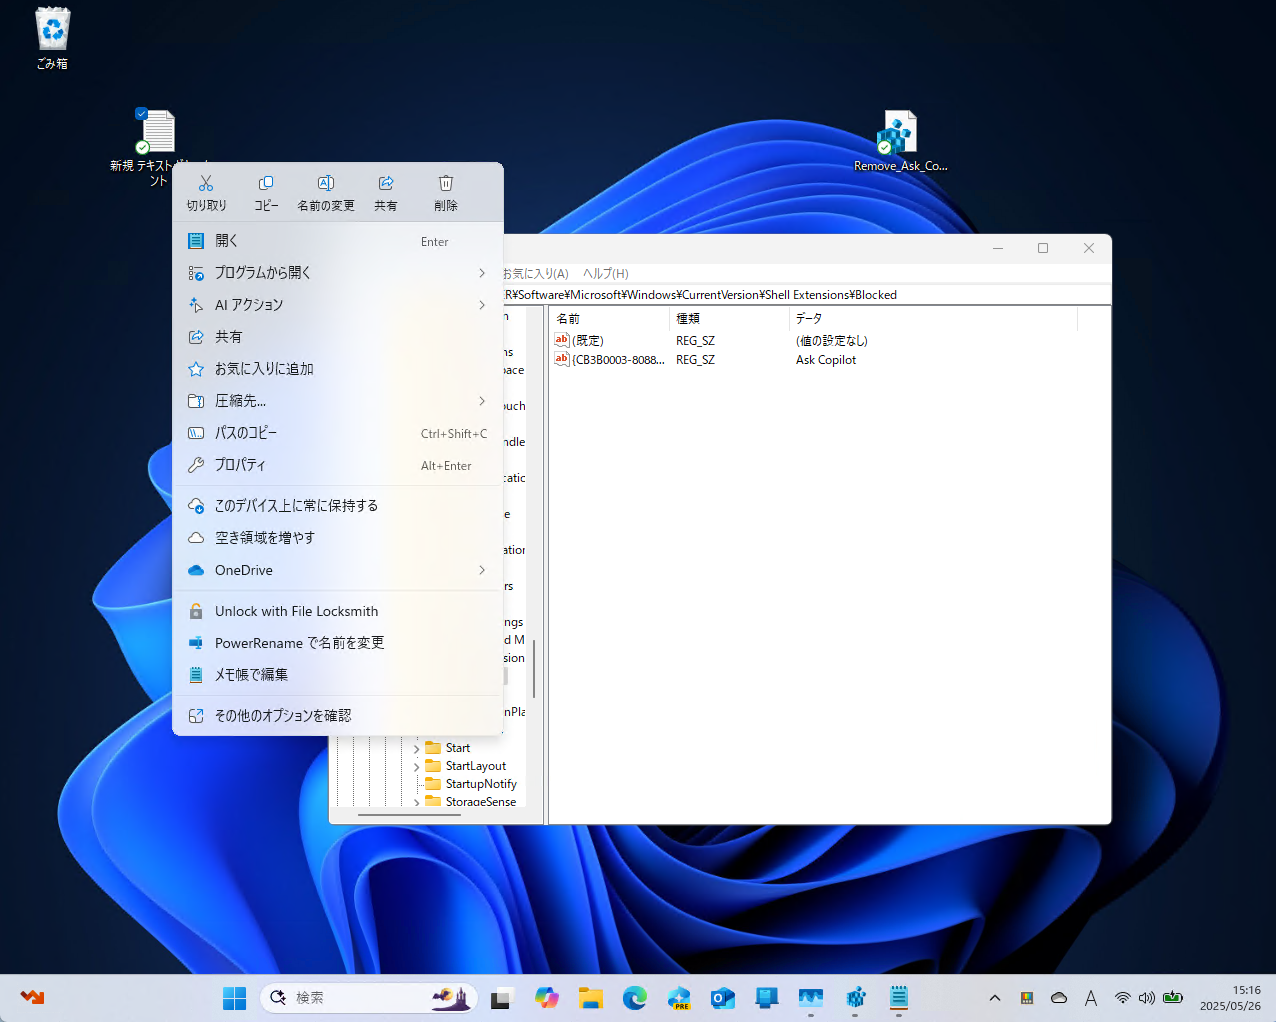1276x1022 pixels.
Task: Switch to Notepad taskbar icon
Action: point(899,998)
